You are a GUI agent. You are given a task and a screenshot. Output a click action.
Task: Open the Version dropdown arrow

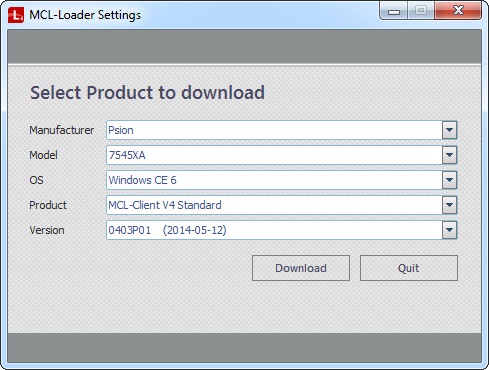[x=449, y=230]
